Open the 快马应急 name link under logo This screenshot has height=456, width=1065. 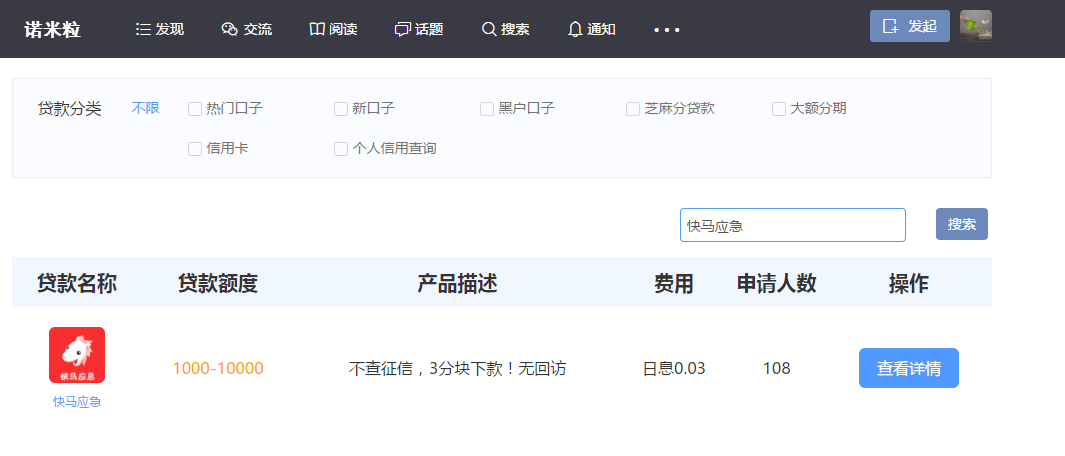[77, 402]
